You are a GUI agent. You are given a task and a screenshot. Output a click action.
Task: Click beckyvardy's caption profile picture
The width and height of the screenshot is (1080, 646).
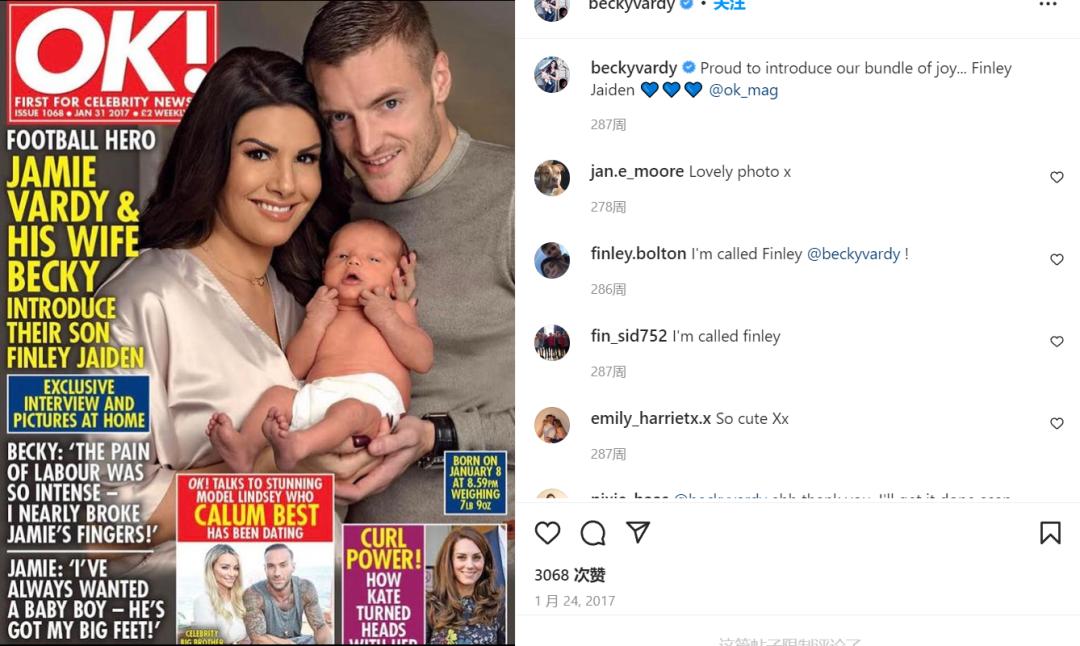552,74
